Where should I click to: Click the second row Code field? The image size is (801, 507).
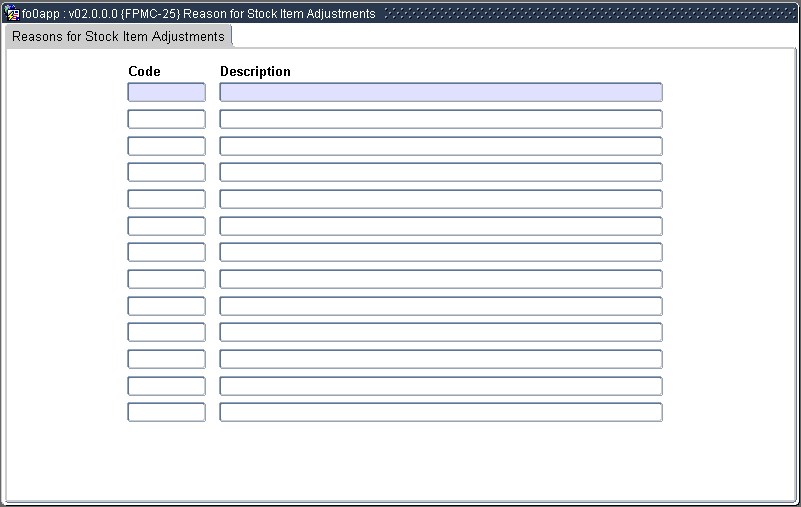click(166, 119)
